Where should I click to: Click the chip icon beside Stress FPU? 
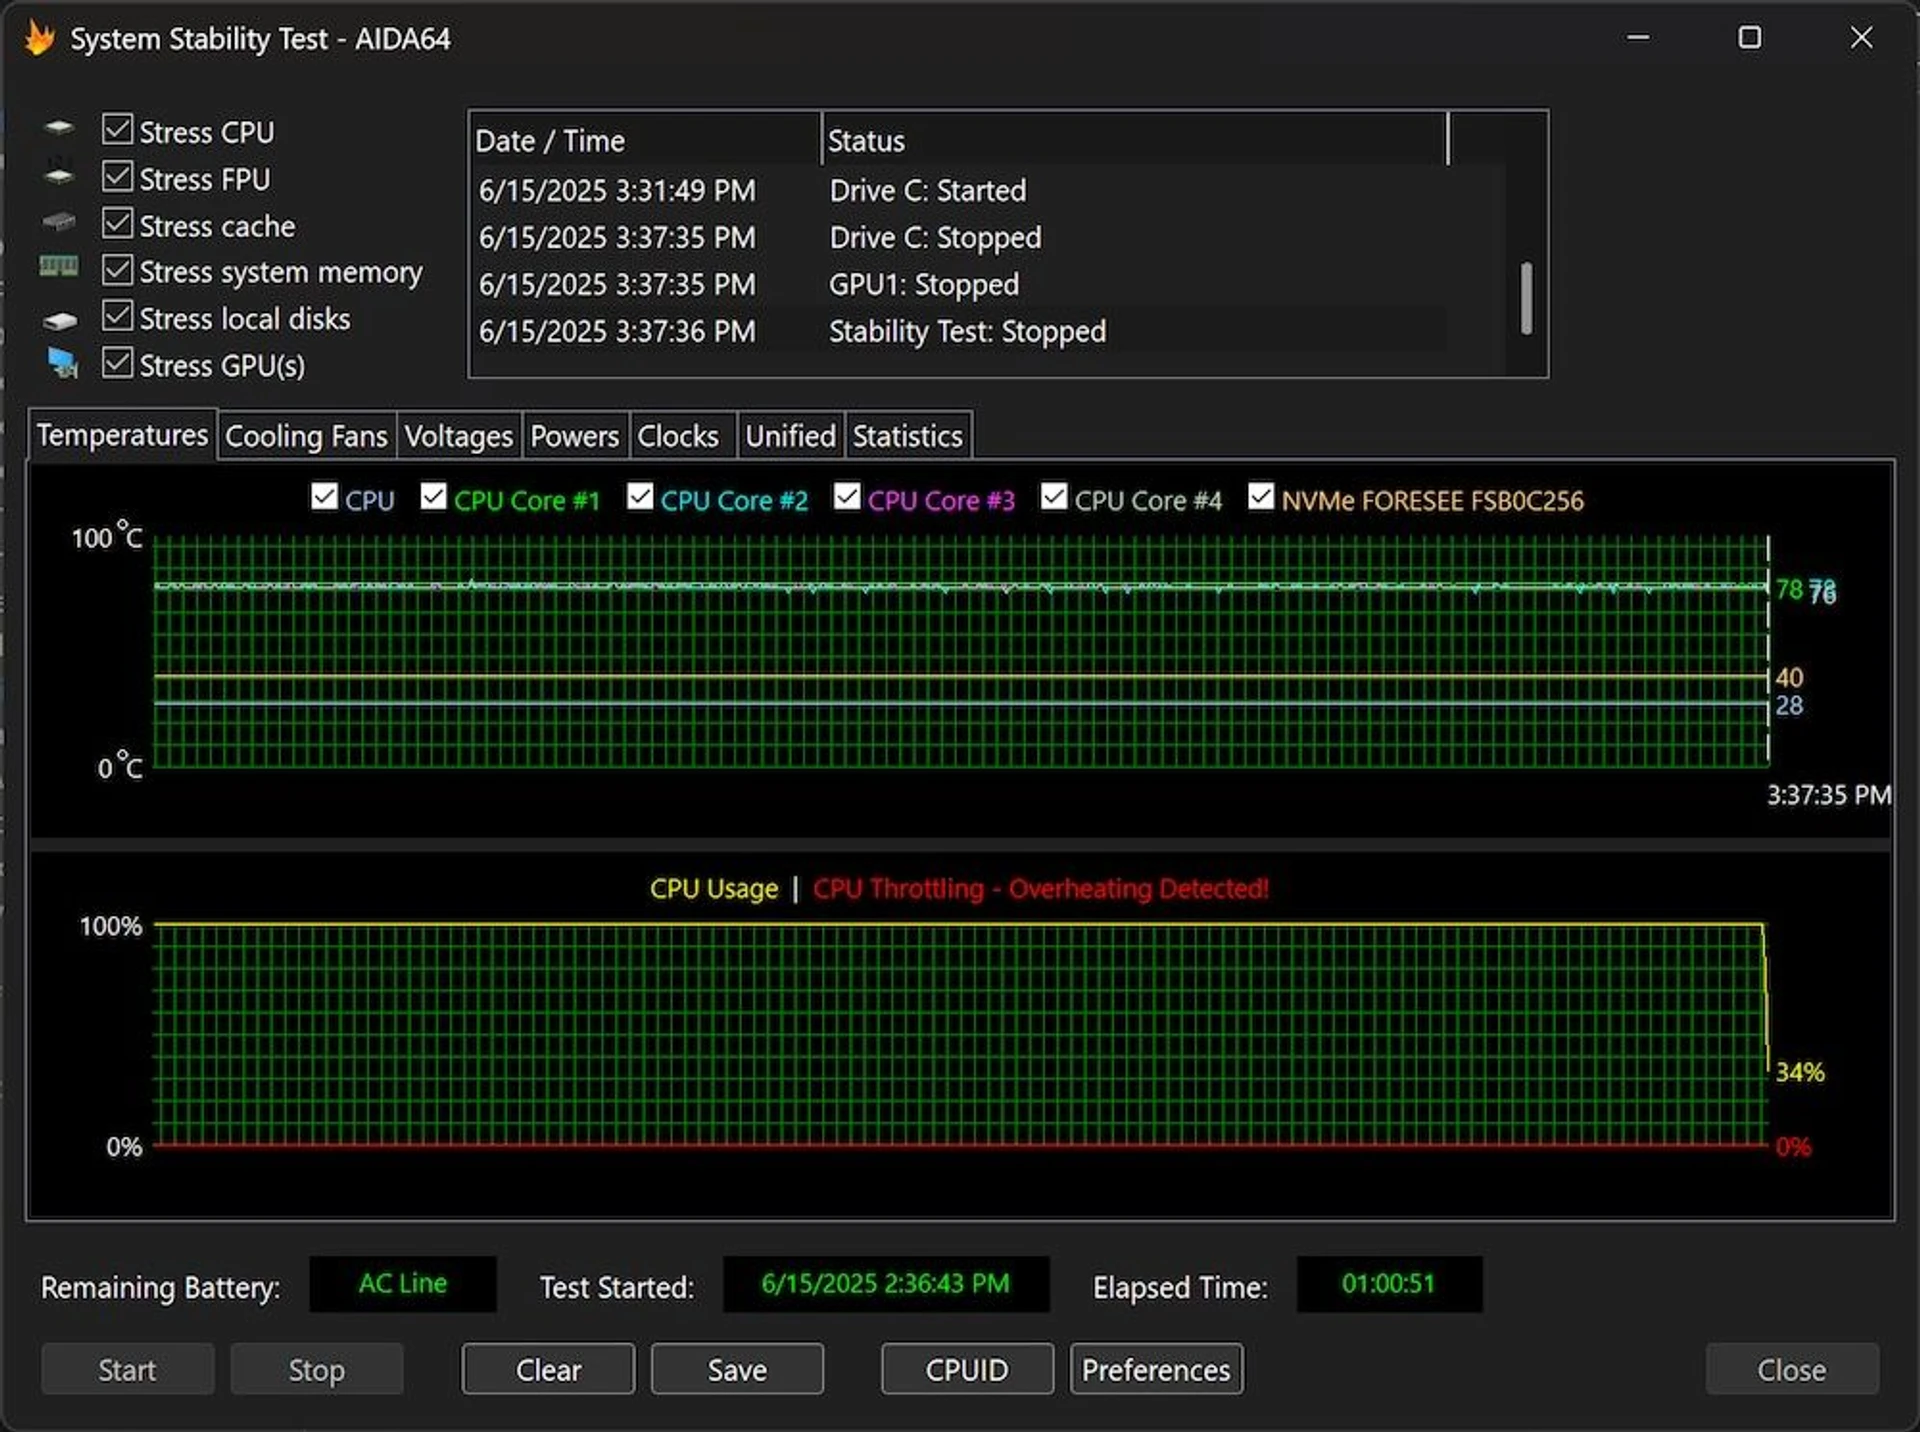(x=59, y=176)
